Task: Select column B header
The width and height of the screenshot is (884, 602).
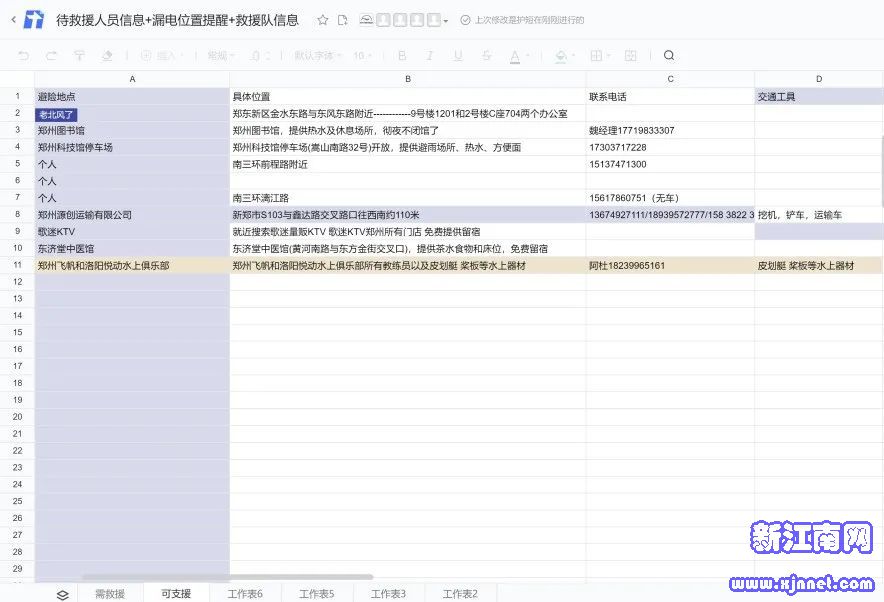Action: [408, 79]
